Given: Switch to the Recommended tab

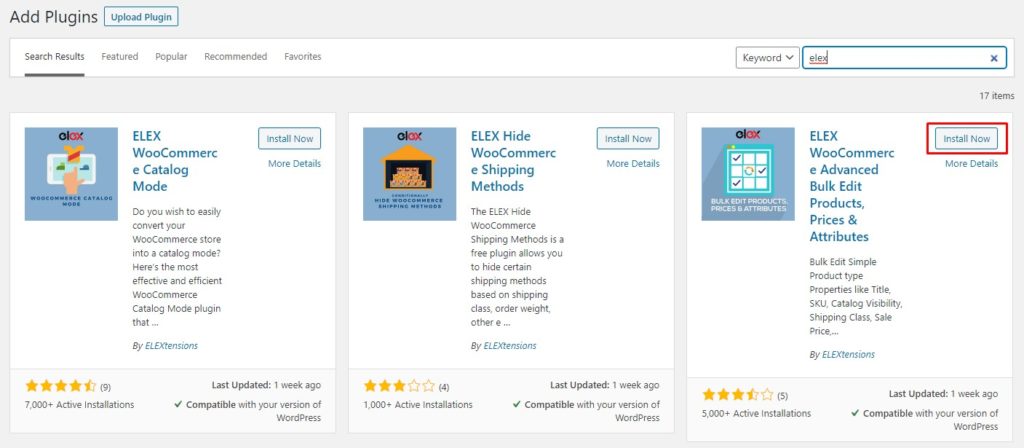Looking at the screenshot, I should (236, 57).
